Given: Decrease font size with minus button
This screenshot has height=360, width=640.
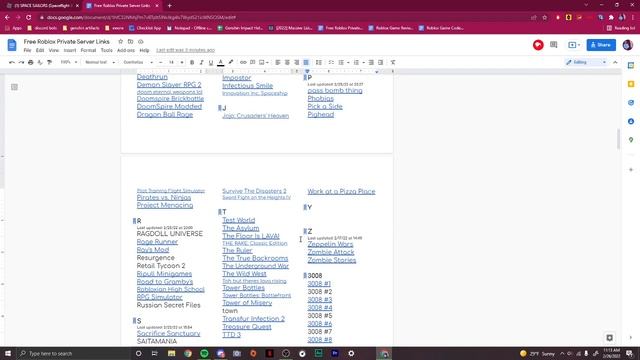Looking at the screenshot, I should pos(161,62).
